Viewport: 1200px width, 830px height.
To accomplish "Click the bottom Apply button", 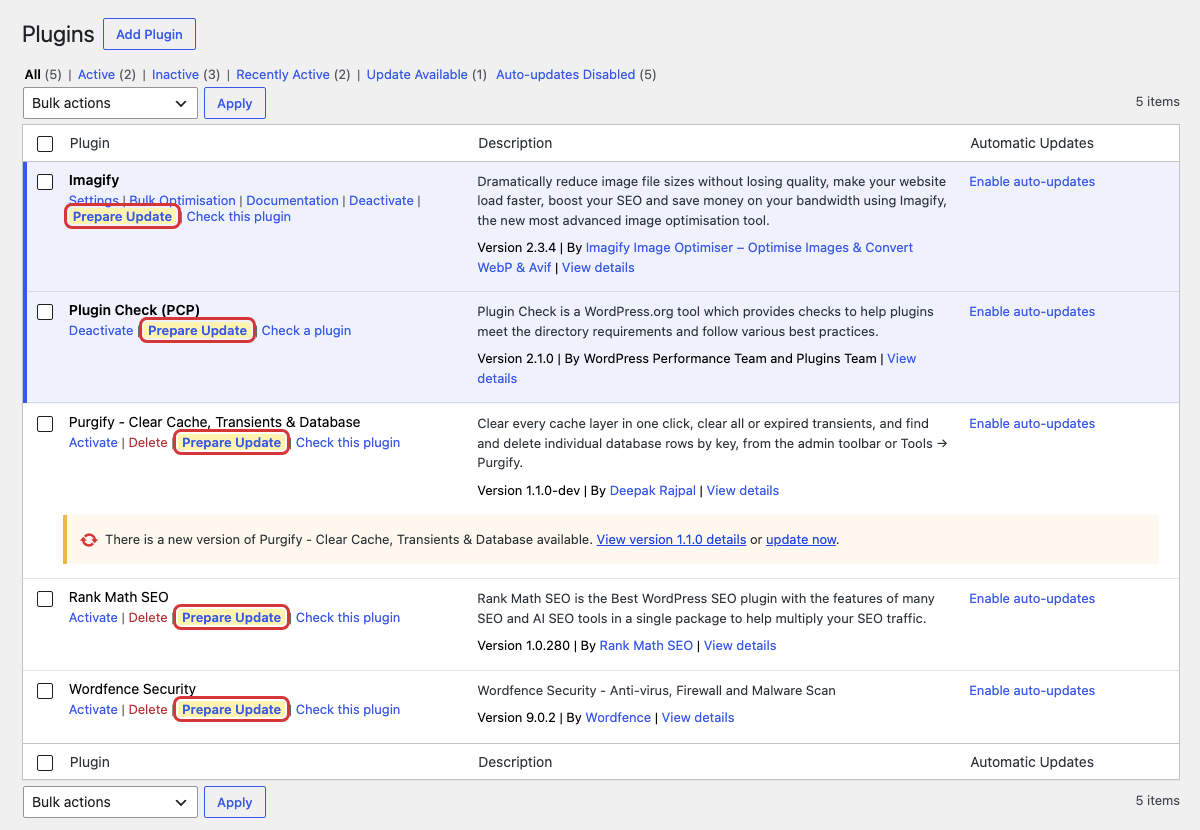I will click(x=235, y=802).
